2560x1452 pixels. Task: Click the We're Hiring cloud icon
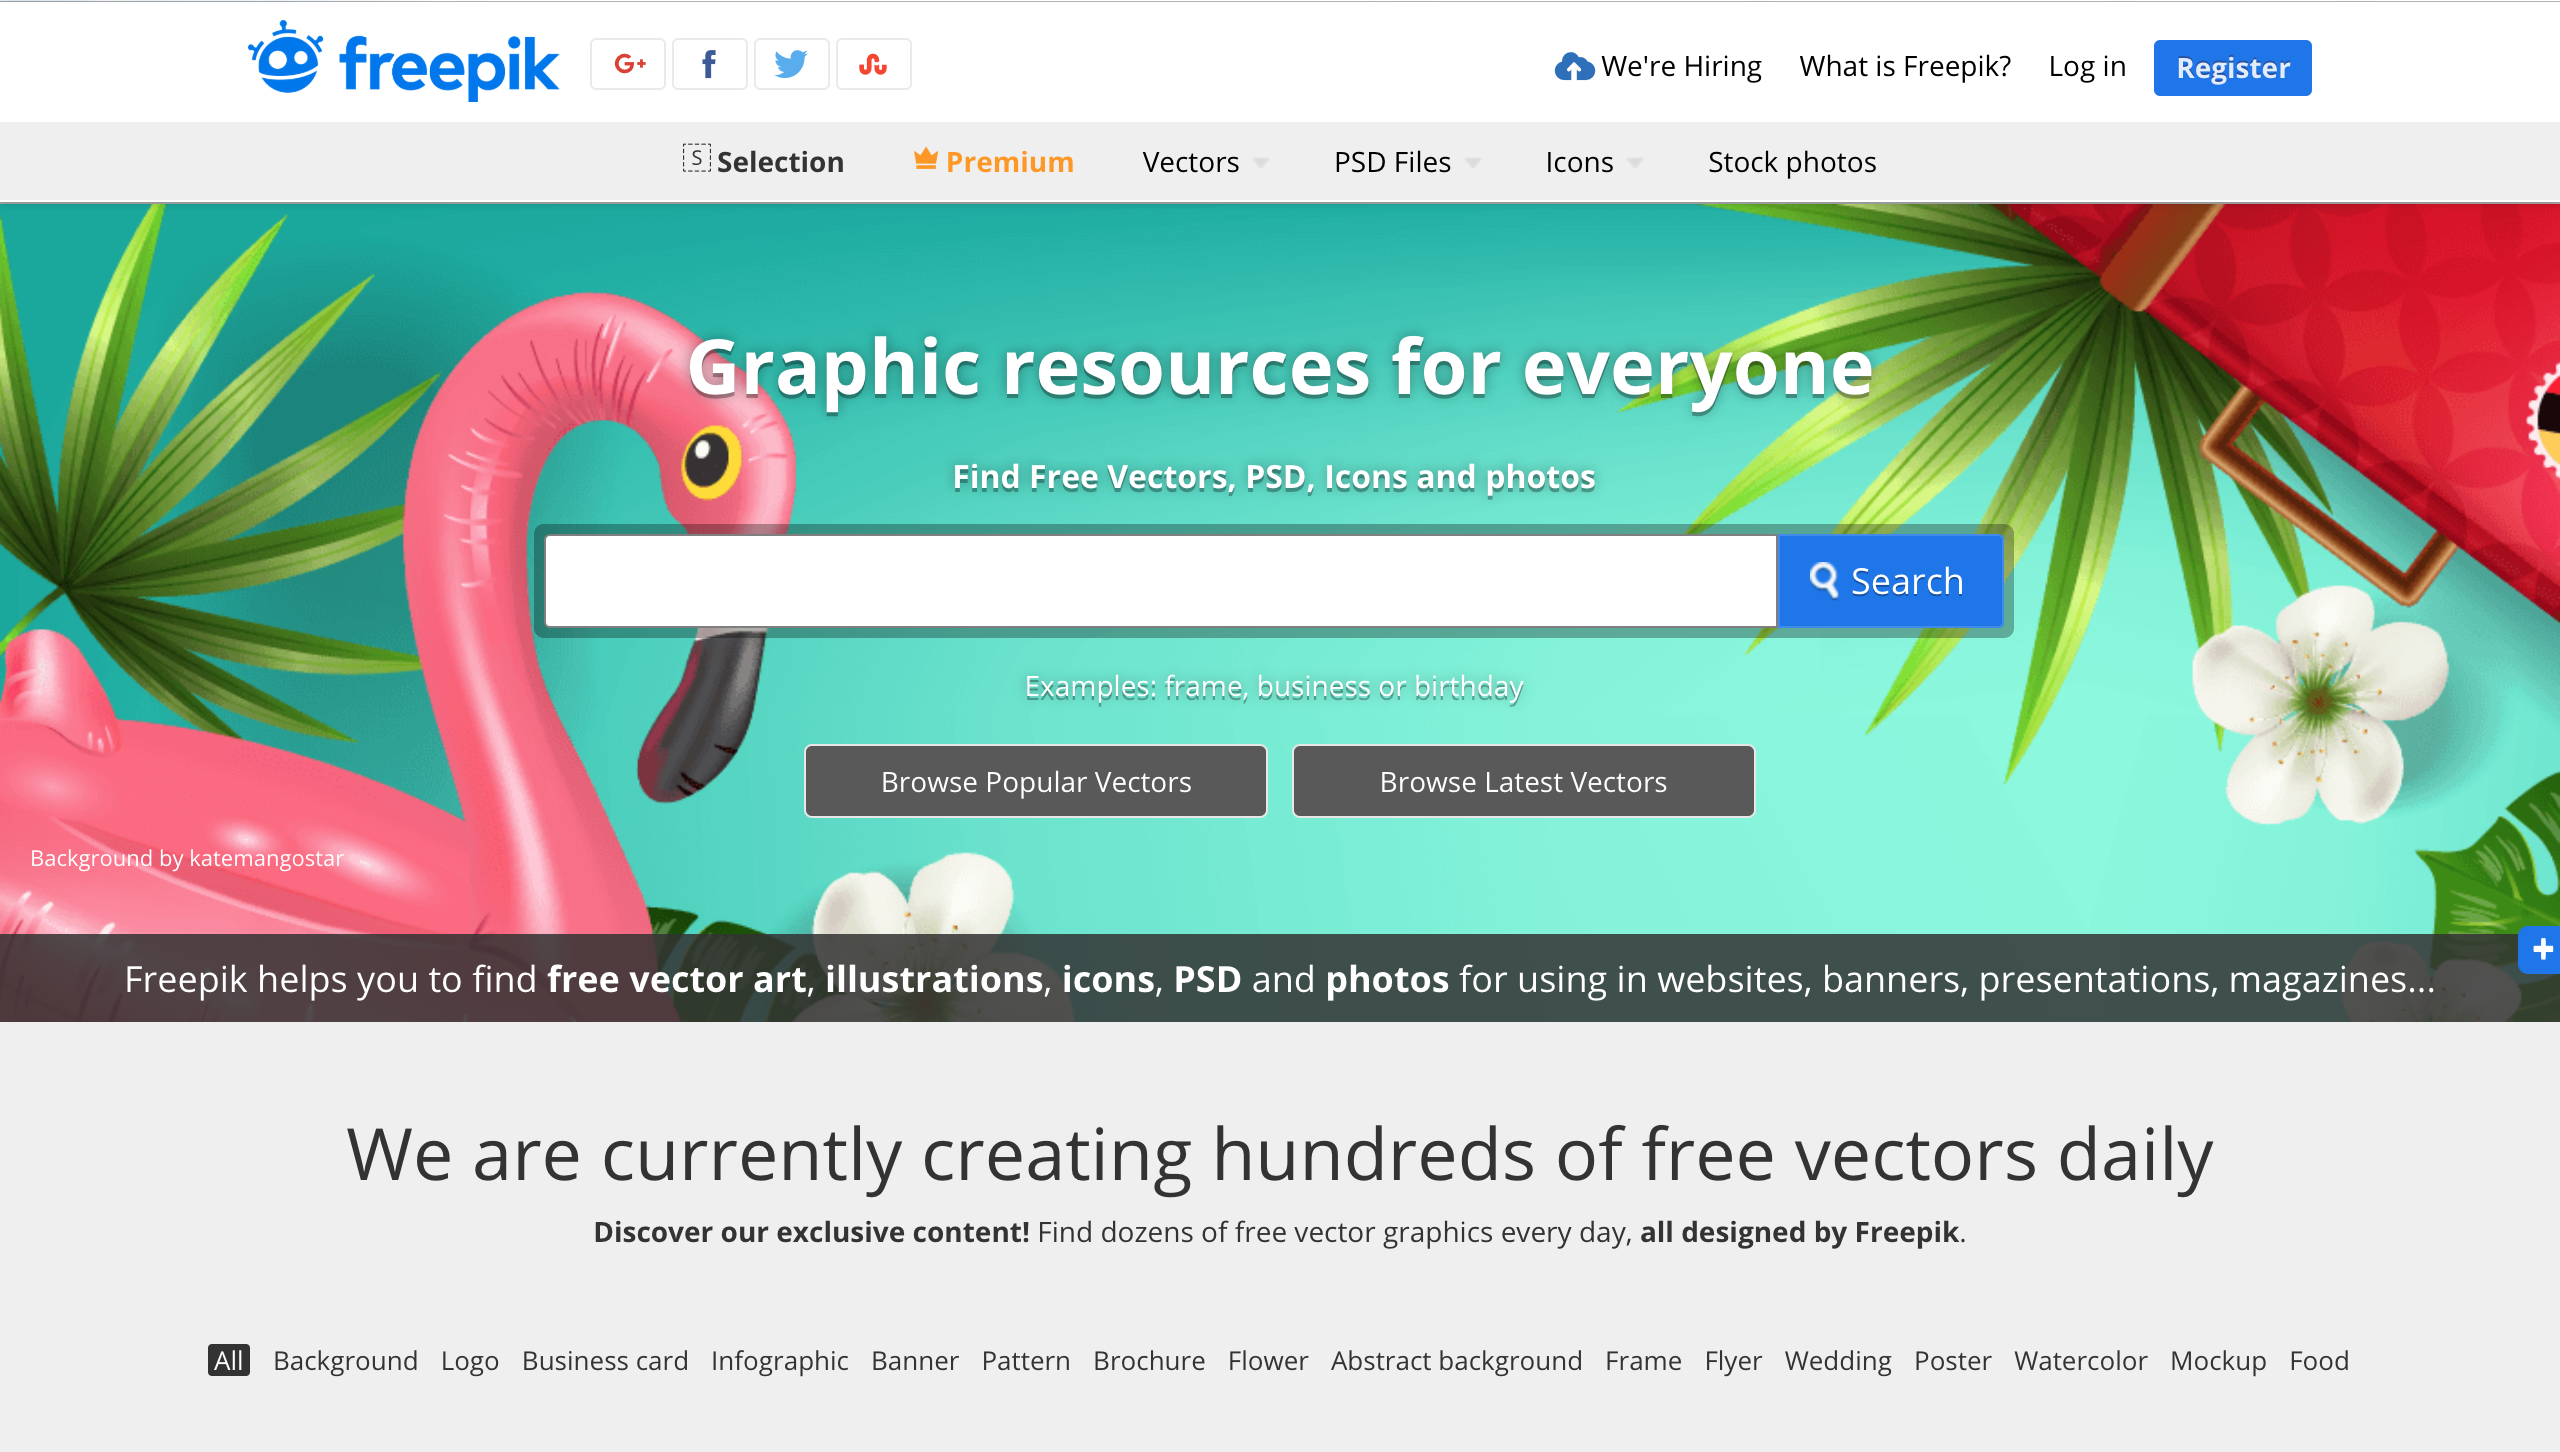[x=1574, y=66]
